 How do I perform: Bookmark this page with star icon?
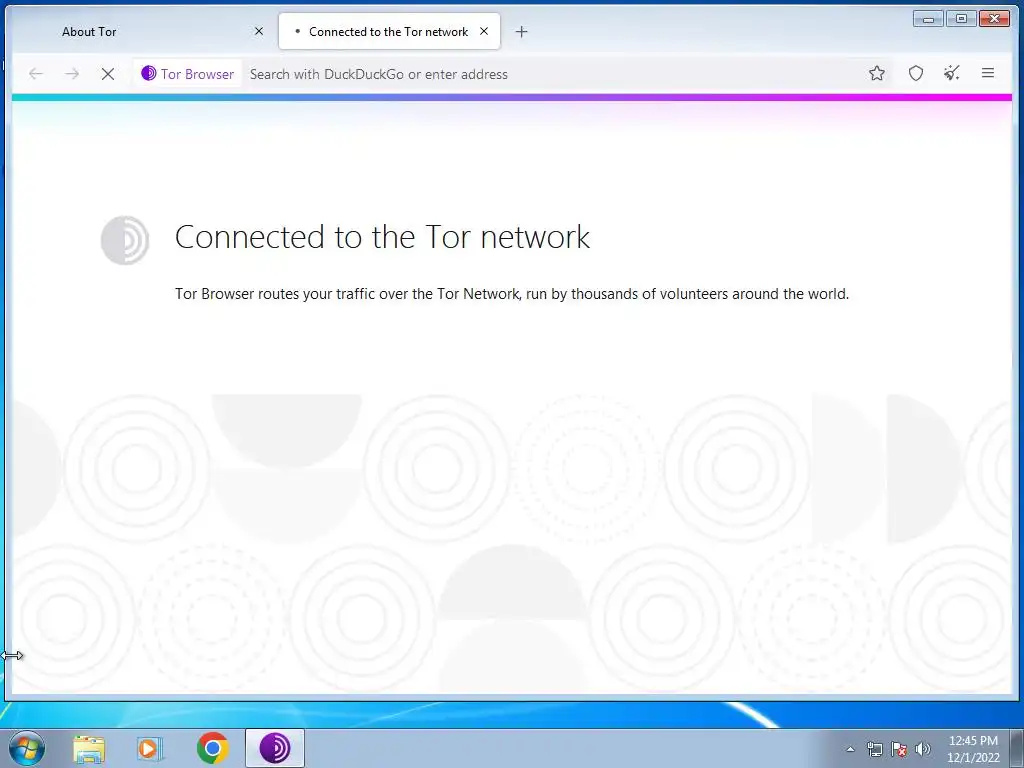coord(876,74)
